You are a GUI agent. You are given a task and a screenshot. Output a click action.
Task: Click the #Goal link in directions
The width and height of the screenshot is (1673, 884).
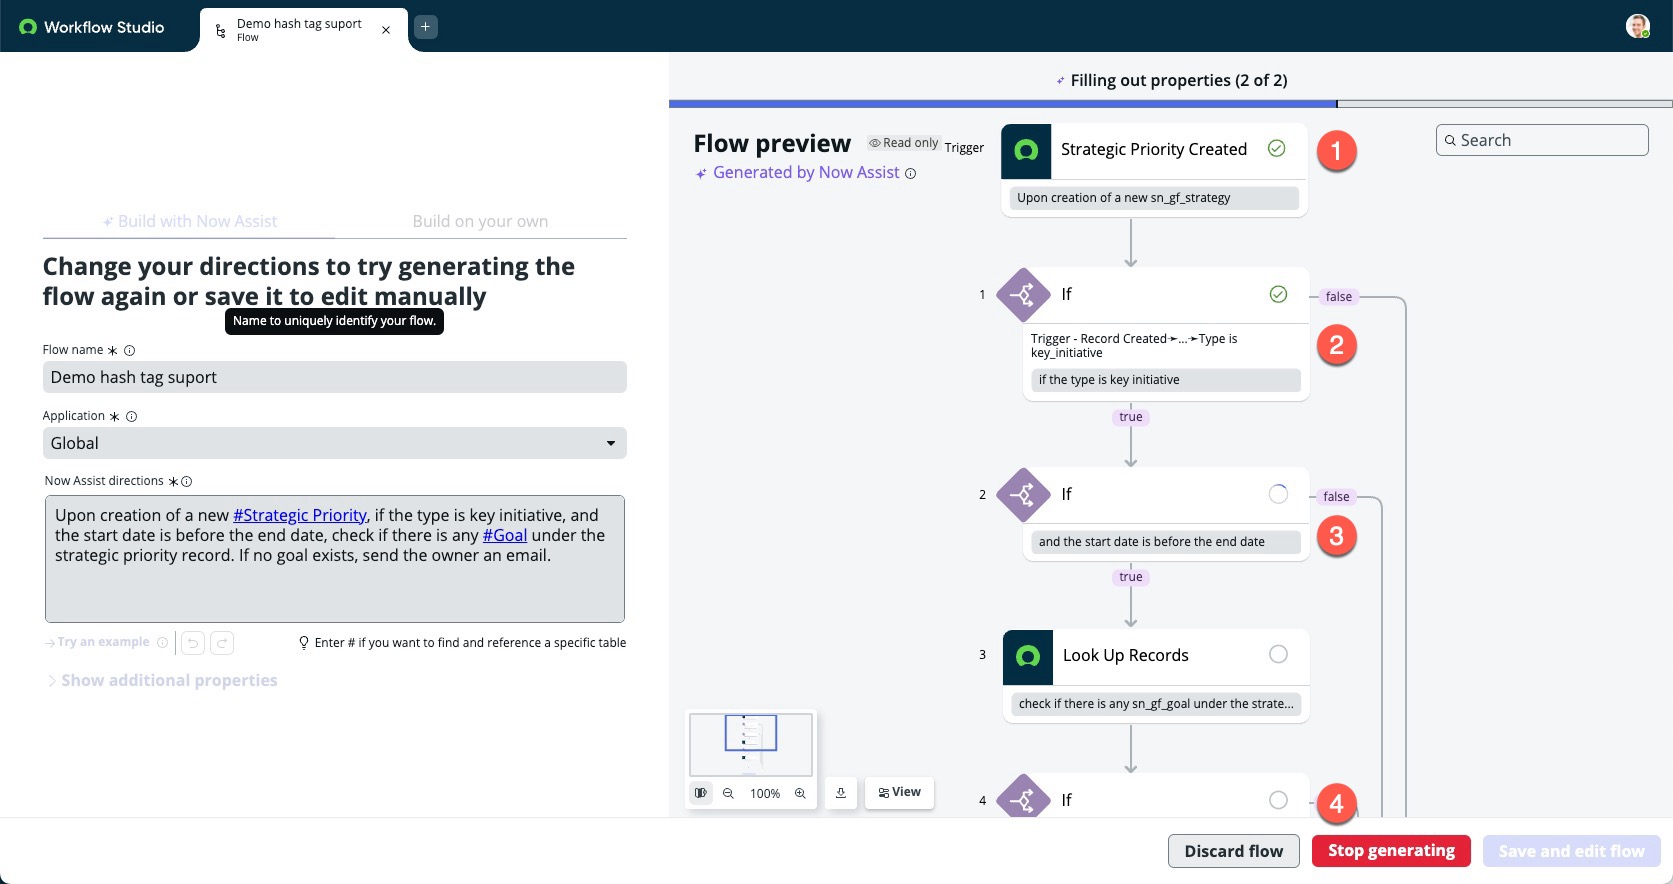tap(505, 535)
